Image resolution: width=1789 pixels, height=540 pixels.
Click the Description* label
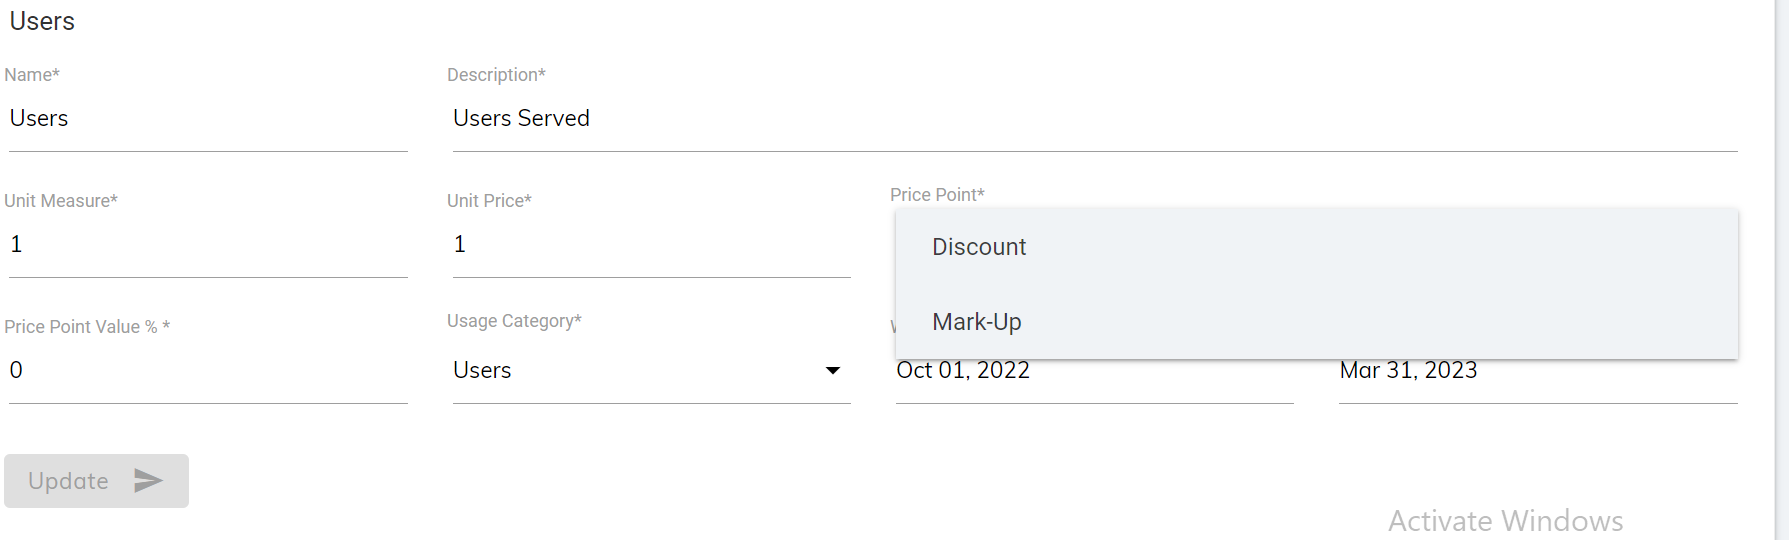click(x=496, y=75)
